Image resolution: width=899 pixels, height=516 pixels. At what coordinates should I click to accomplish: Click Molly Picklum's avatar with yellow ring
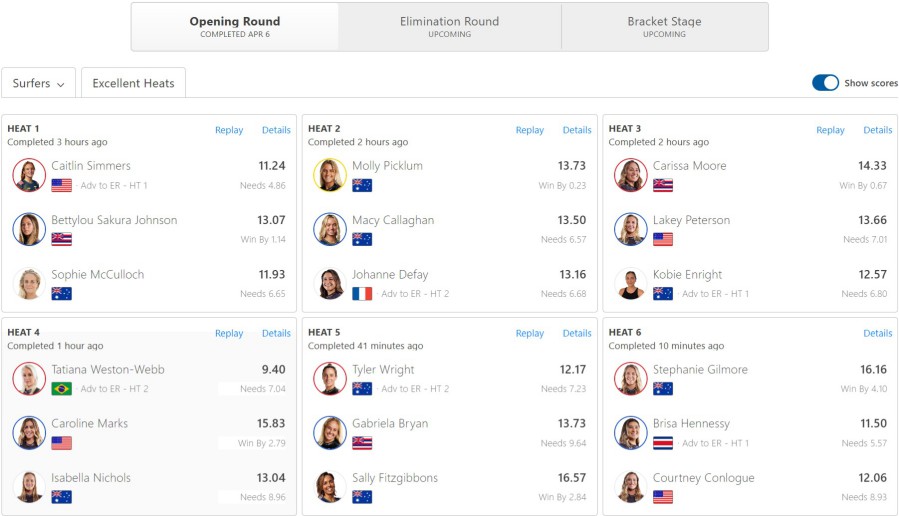click(x=330, y=175)
